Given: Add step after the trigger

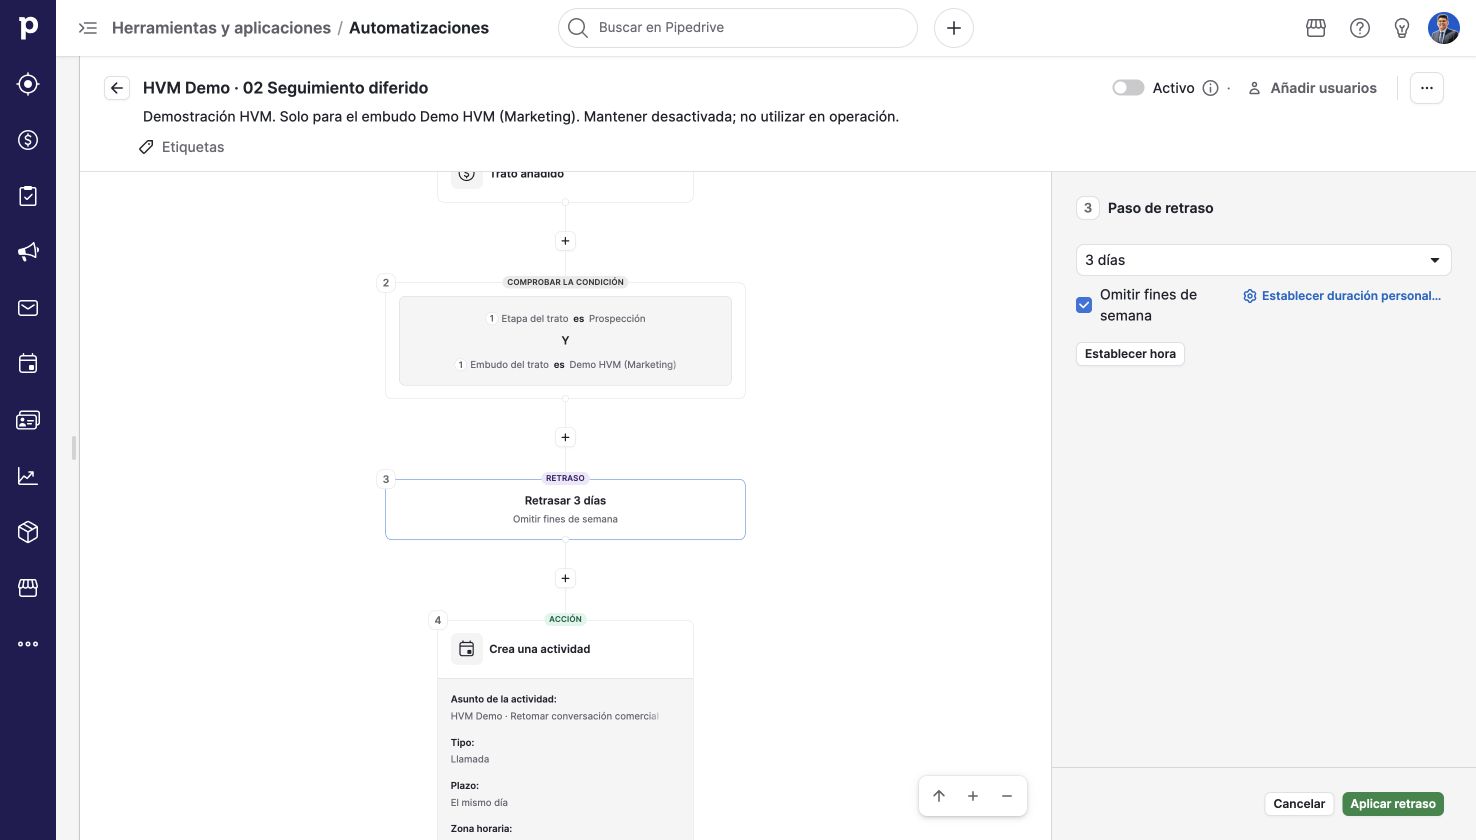Looking at the screenshot, I should pyautogui.click(x=565, y=241).
